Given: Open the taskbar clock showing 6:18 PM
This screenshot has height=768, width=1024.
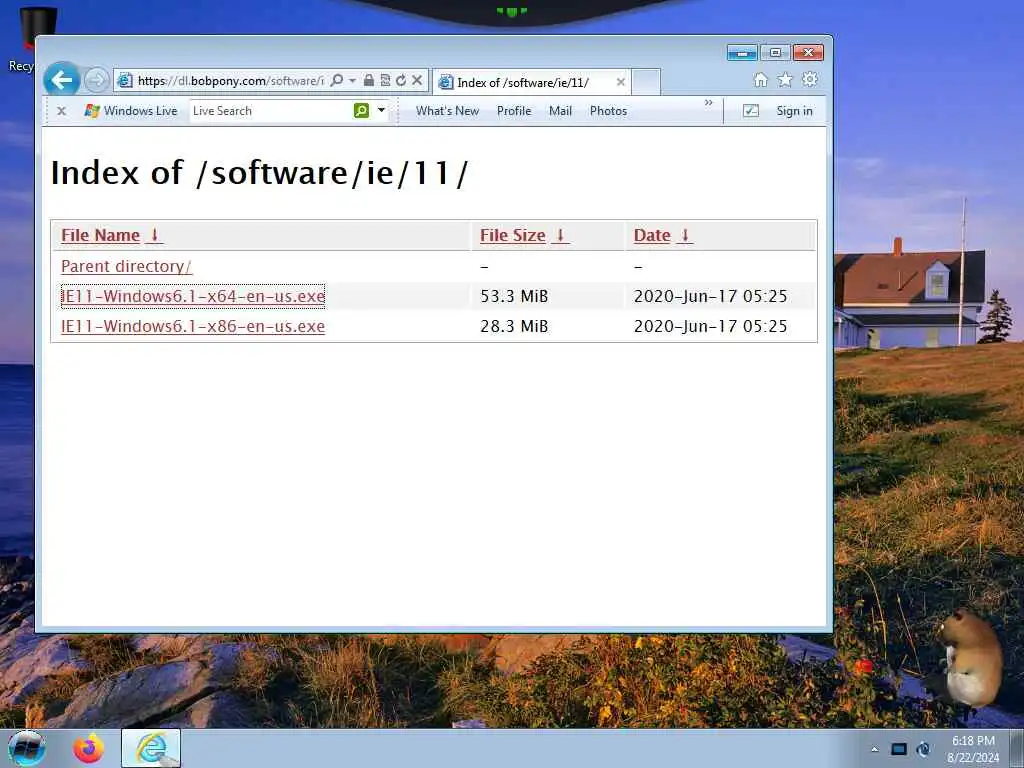Looking at the screenshot, I should 973,749.
